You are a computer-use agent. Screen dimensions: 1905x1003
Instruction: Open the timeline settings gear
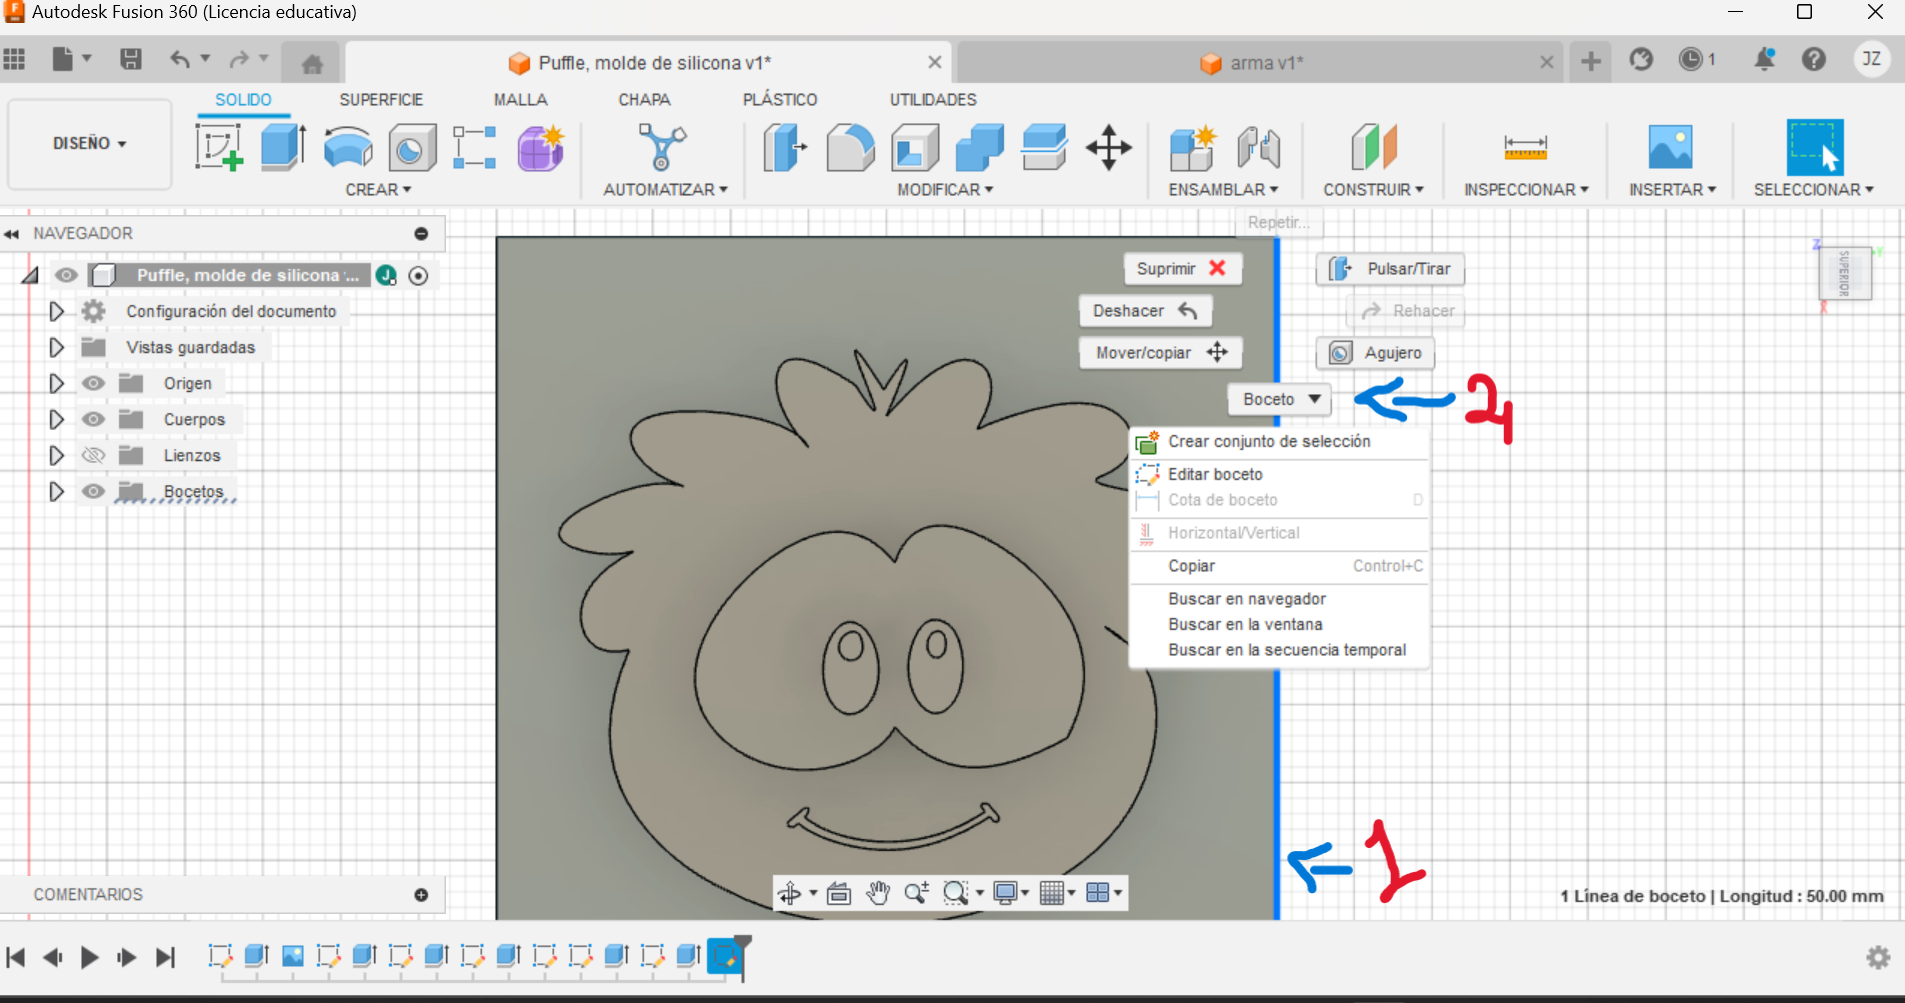(x=1878, y=958)
